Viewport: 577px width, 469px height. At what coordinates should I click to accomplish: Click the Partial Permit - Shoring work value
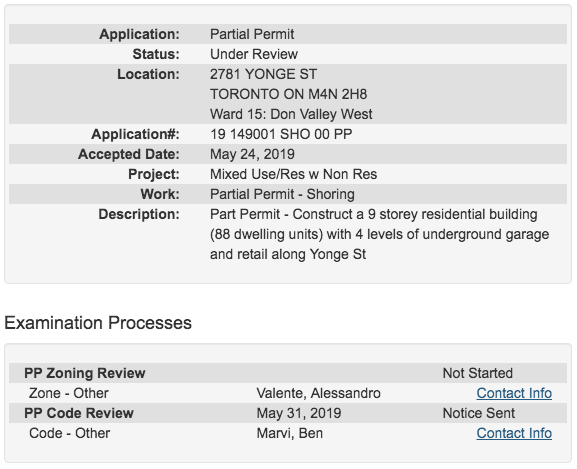(282, 194)
